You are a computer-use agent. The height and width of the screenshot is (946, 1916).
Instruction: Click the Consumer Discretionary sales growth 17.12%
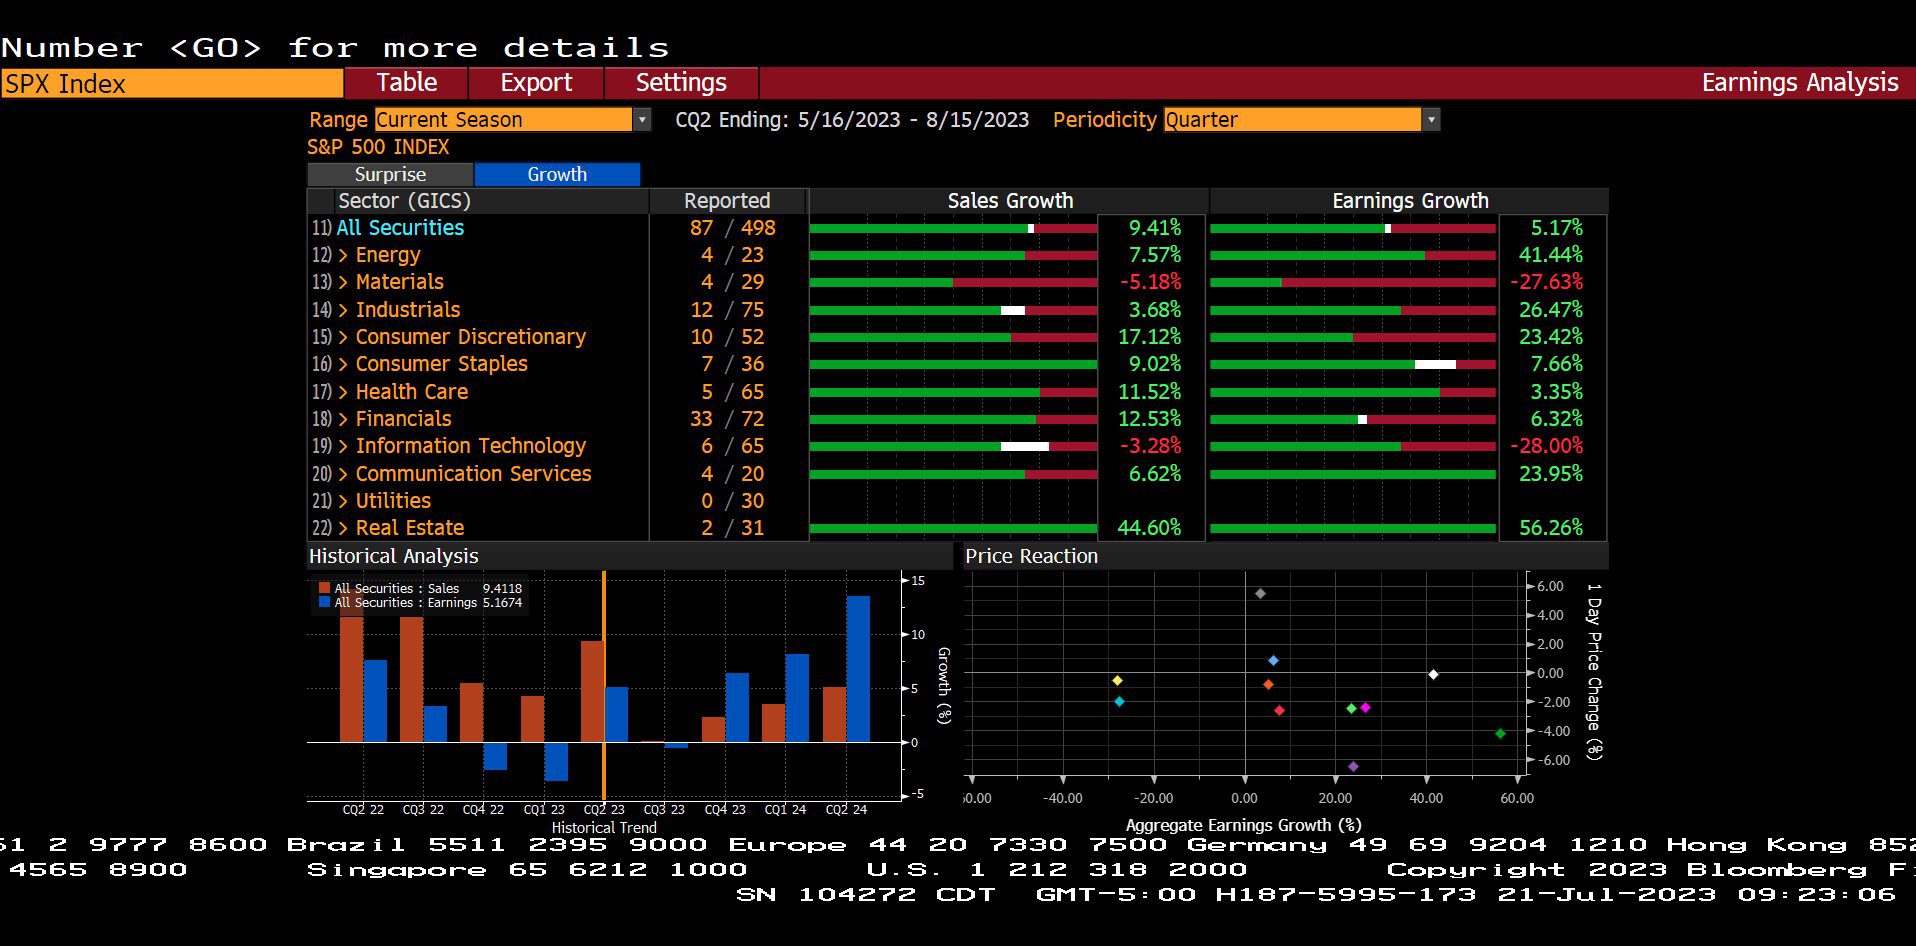click(x=1149, y=337)
